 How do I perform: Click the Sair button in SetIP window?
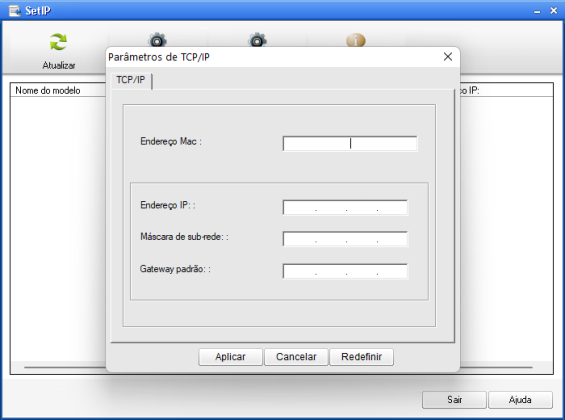click(x=454, y=400)
